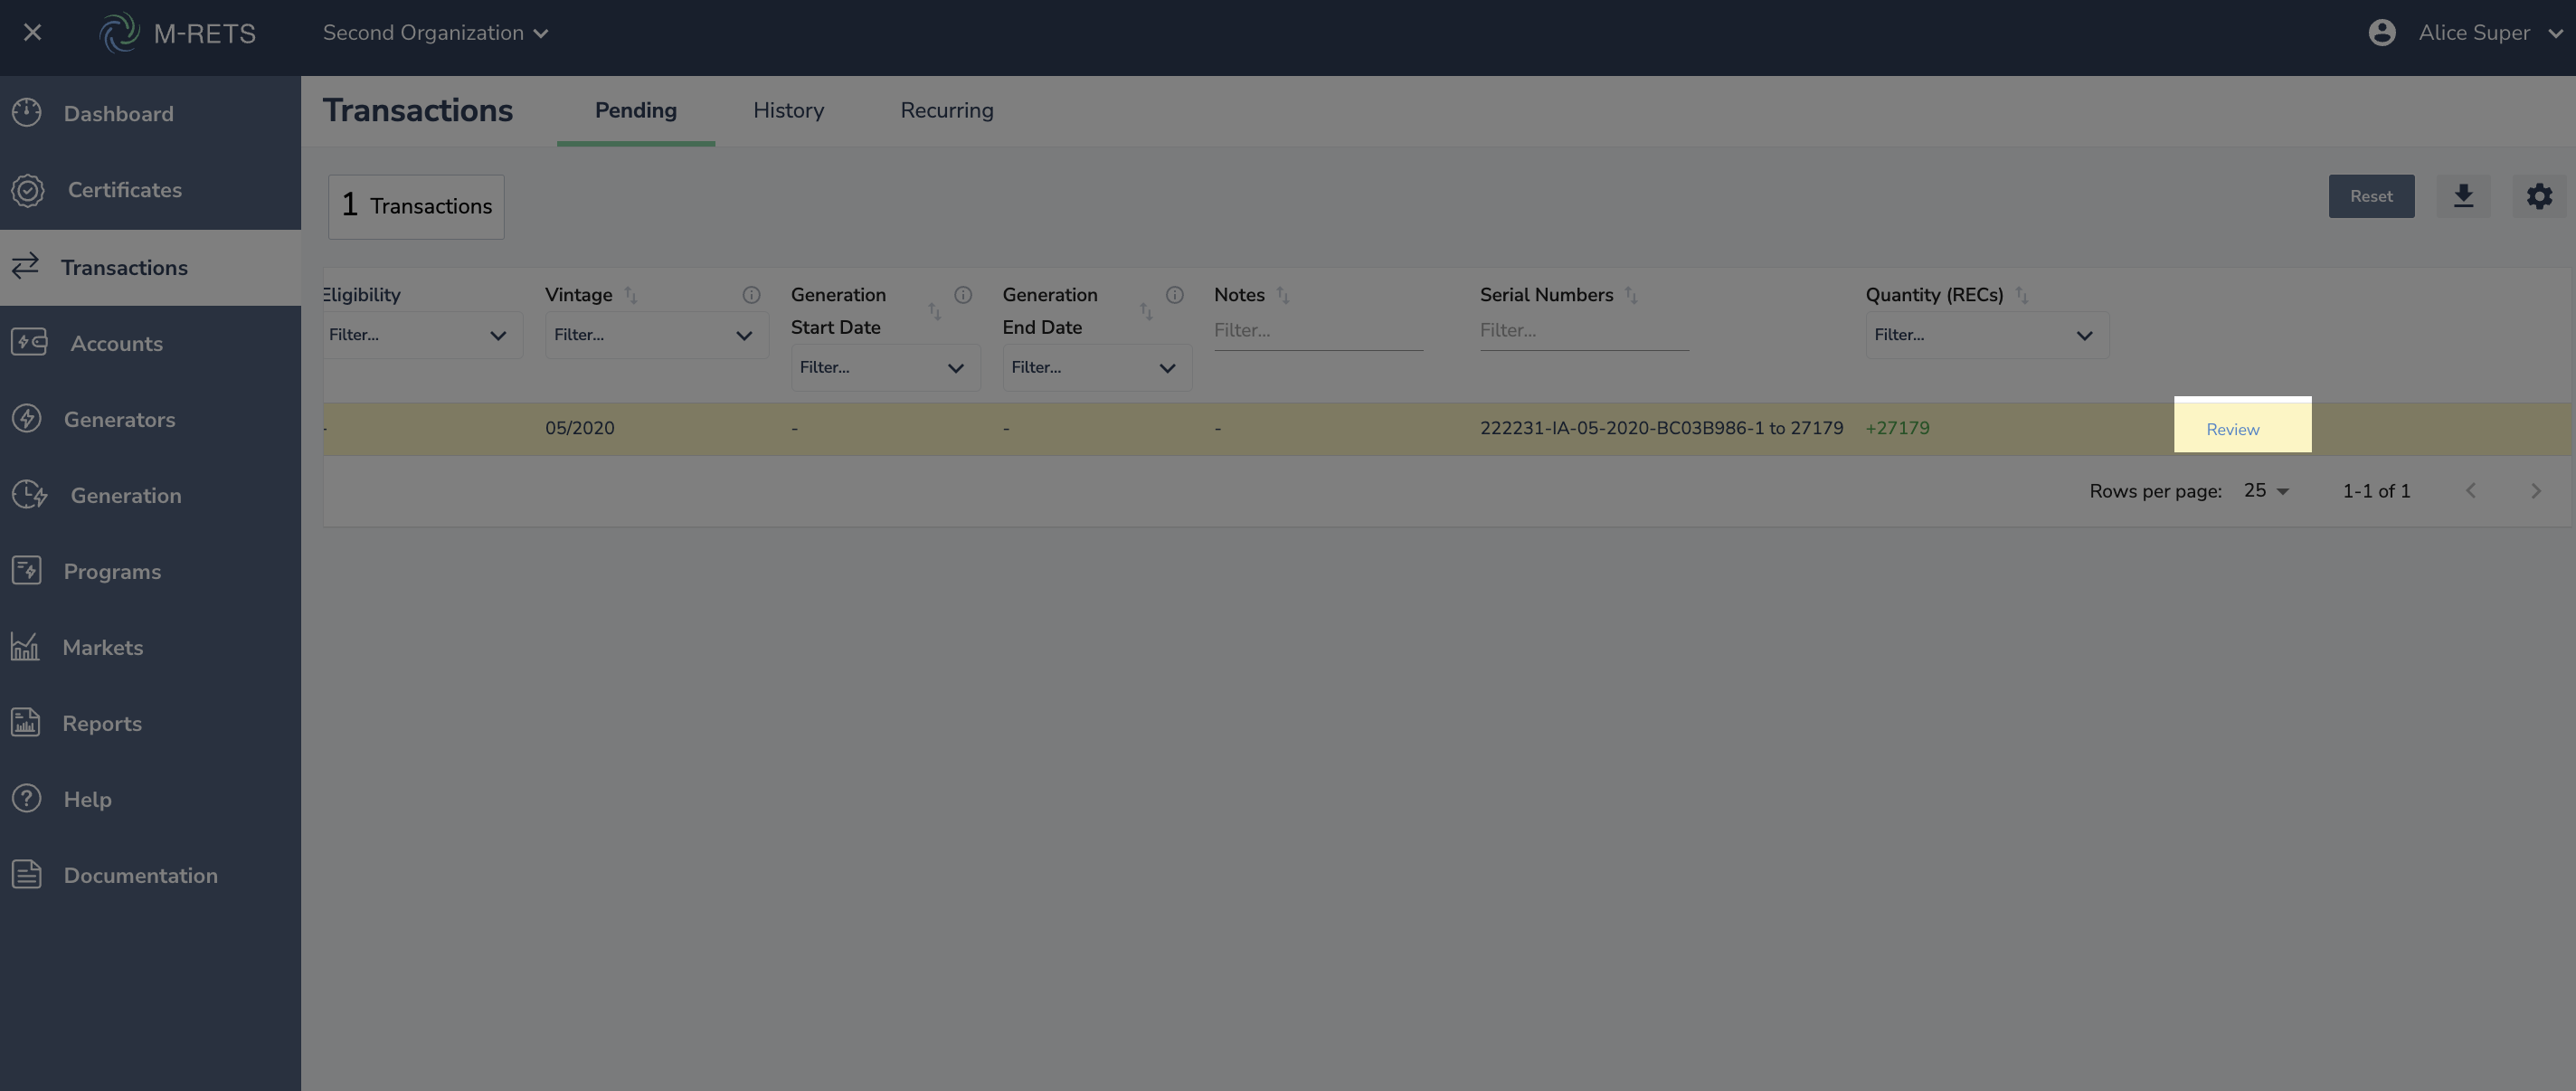The height and width of the screenshot is (1091, 2576).
Task: Switch to the History tab
Action: (788, 110)
